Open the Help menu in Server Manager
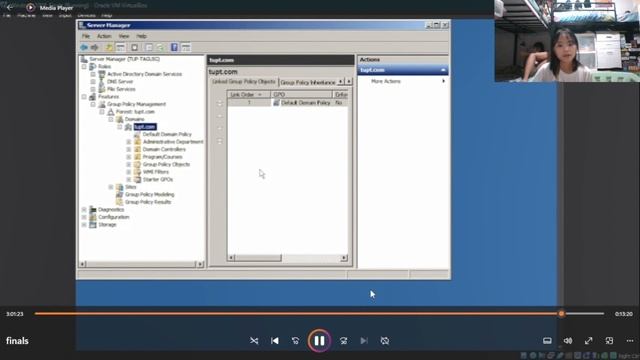The width and height of the screenshot is (640, 360). tap(142, 36)
